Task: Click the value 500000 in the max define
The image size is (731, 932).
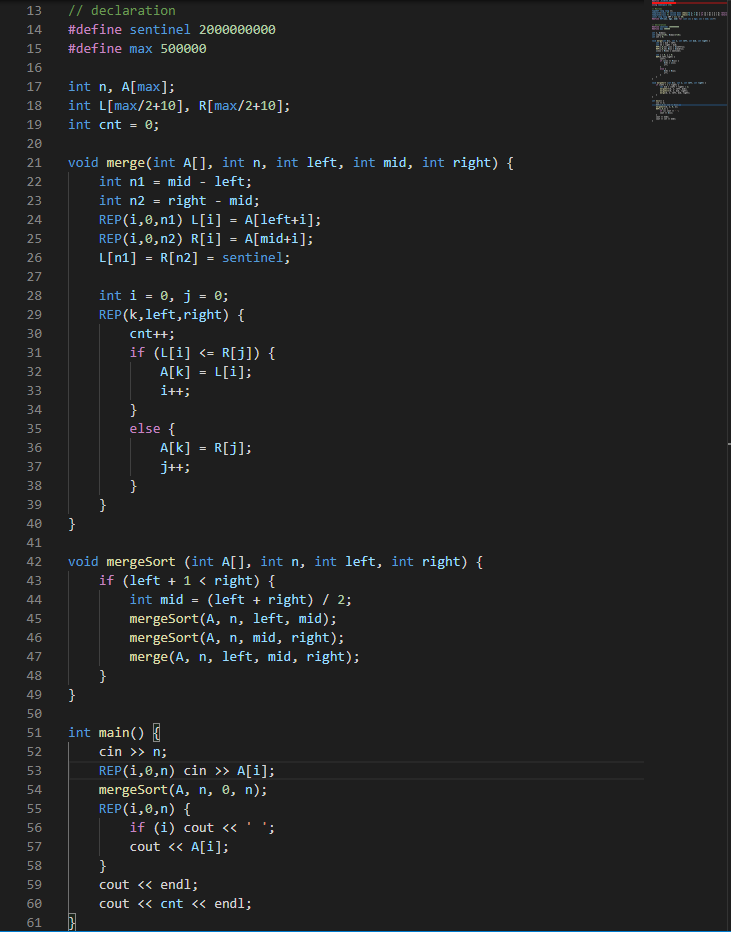Action: [x=183, y=49]
